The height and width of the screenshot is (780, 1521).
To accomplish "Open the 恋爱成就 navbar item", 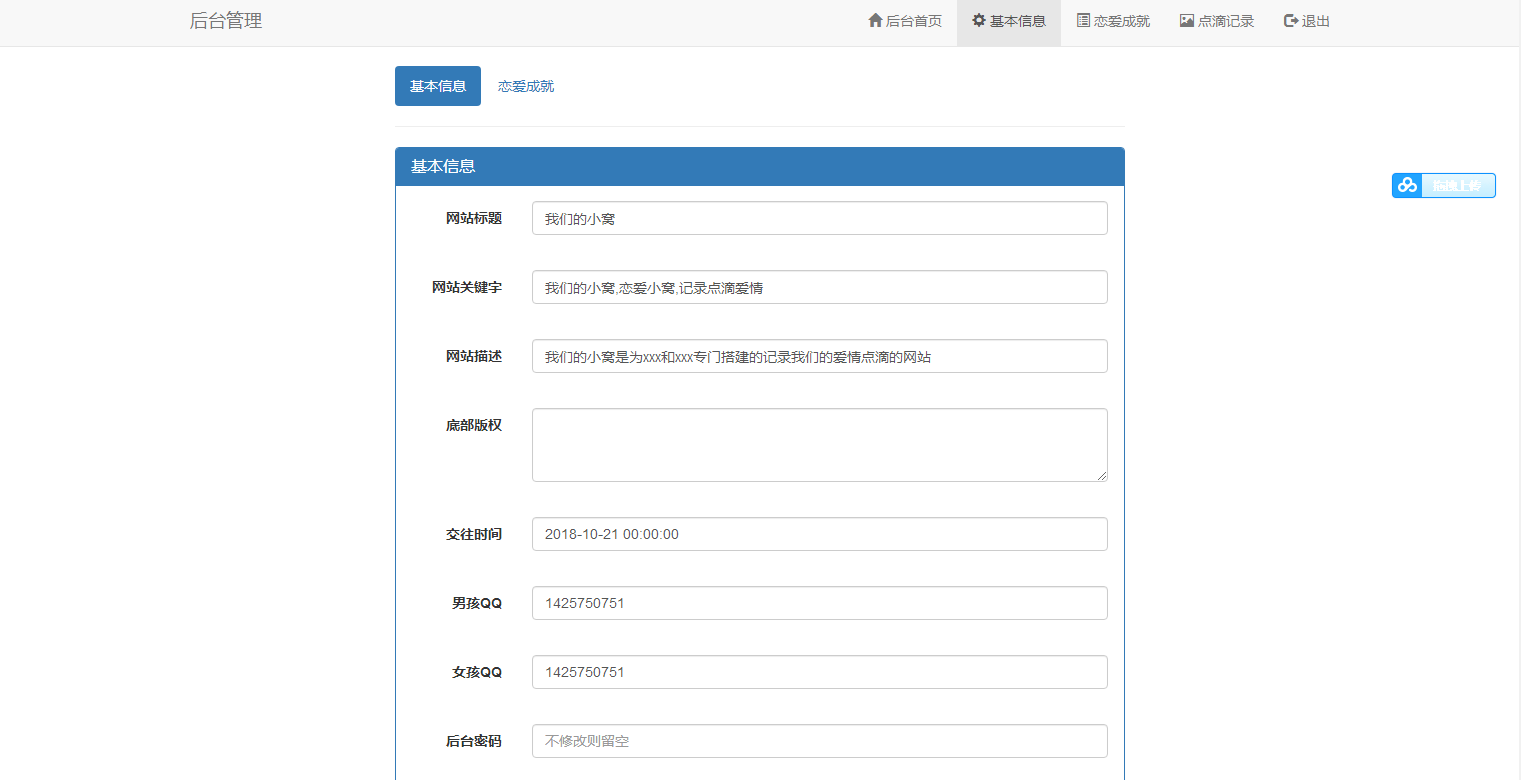I will point(1113,21).
